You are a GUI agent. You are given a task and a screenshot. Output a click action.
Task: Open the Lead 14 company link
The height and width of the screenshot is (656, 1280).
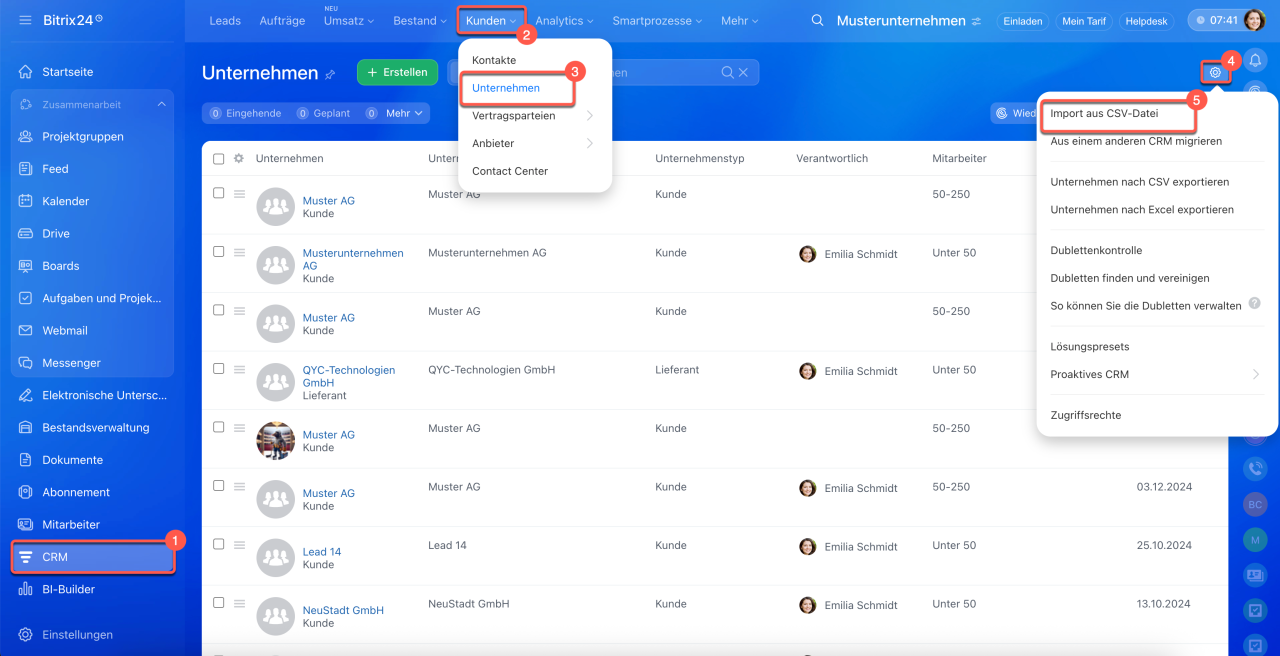pyautogui.click(x=322, y=552)
